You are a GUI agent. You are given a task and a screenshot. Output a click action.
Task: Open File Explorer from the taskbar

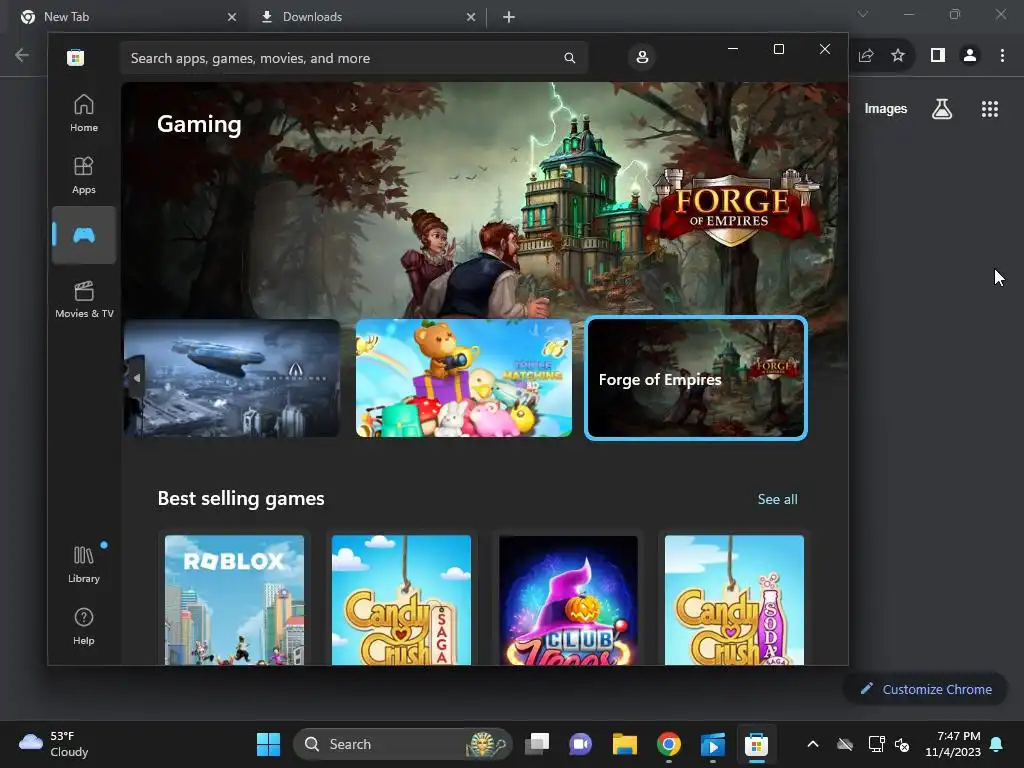tap(624, 744)
